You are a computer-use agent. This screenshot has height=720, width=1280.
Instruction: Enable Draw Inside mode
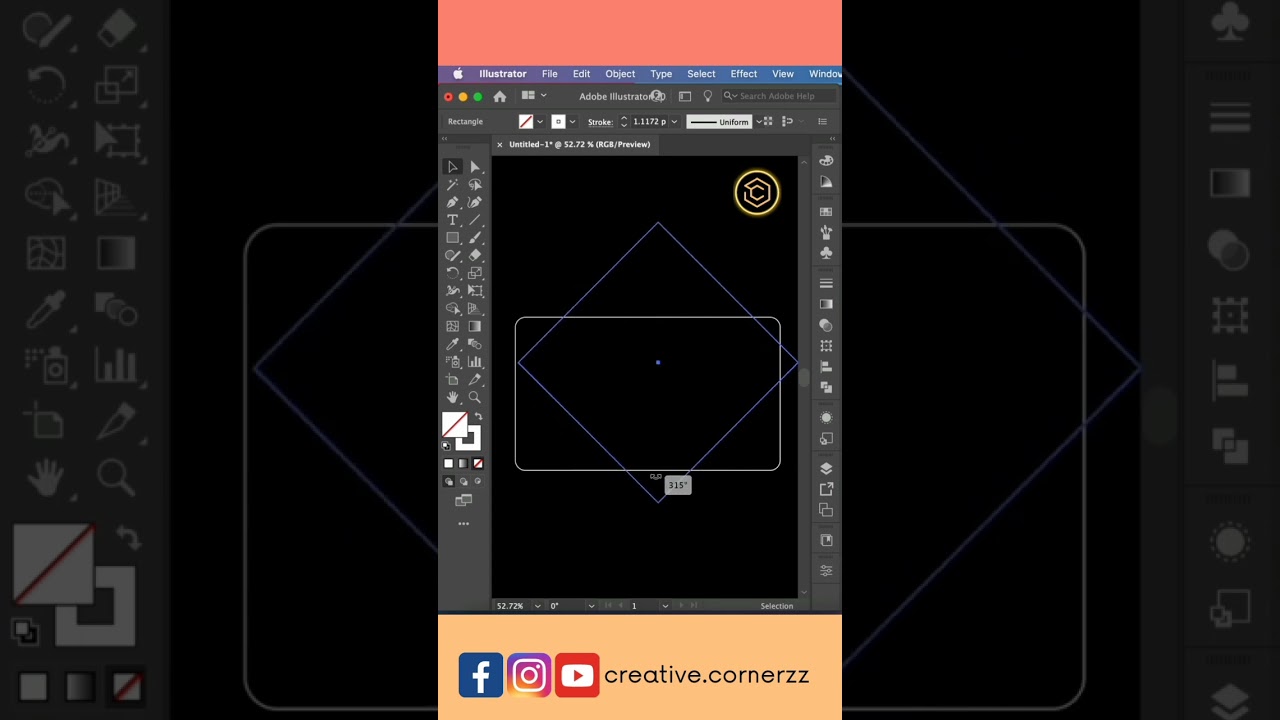pos(477,482)
